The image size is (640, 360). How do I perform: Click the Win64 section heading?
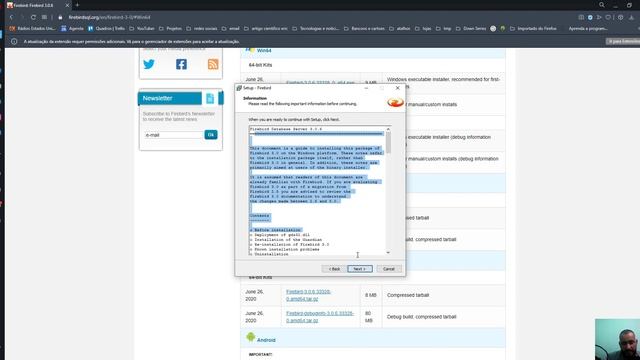(264, 50)
